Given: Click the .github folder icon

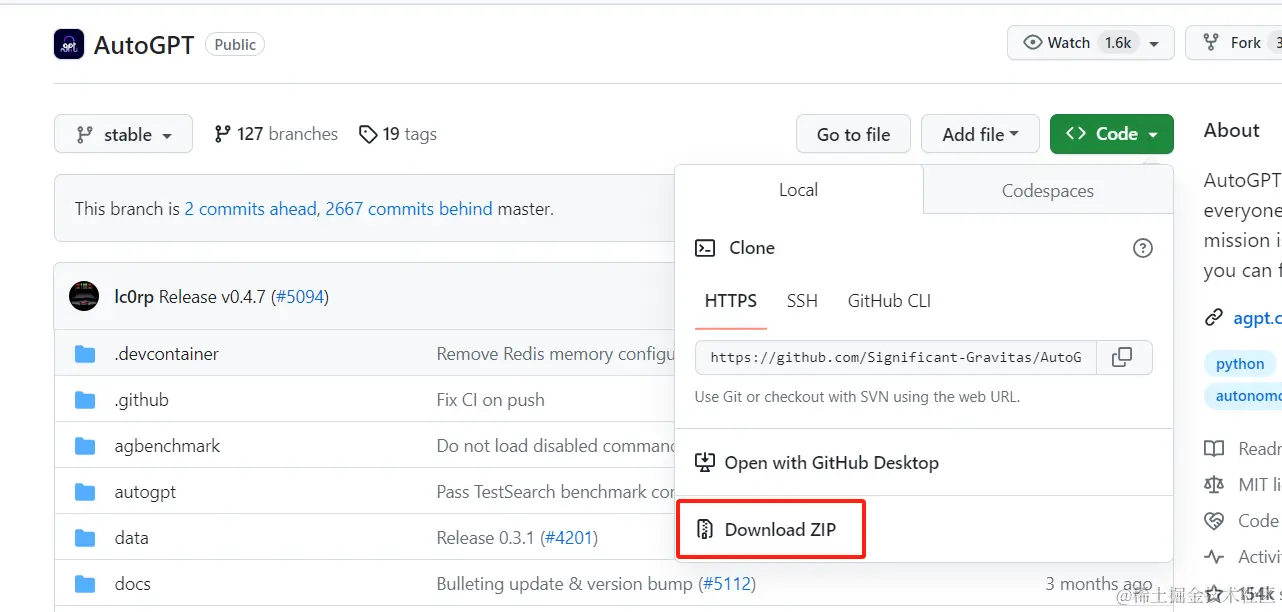Looking at the screenshot, I should tap(85, 400).
